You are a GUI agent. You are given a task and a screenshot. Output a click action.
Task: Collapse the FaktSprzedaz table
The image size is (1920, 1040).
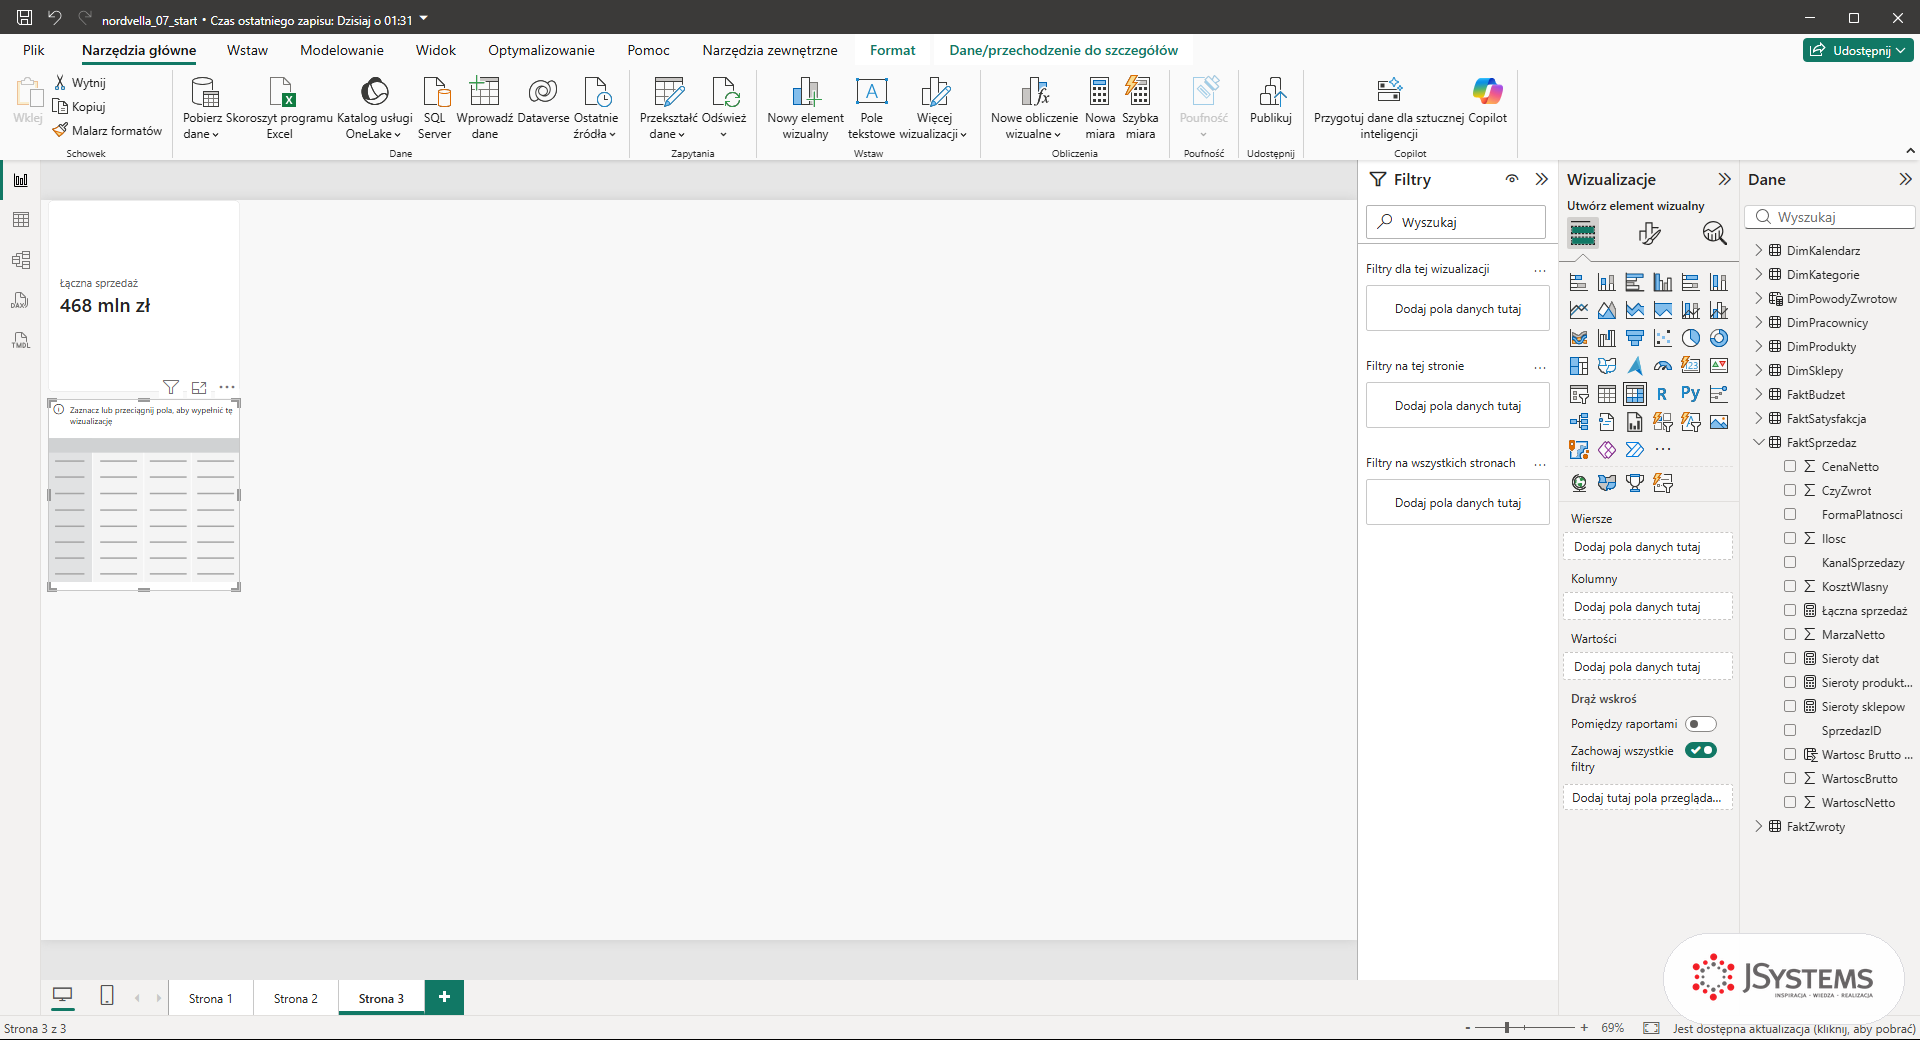(x=1759, y=442)
